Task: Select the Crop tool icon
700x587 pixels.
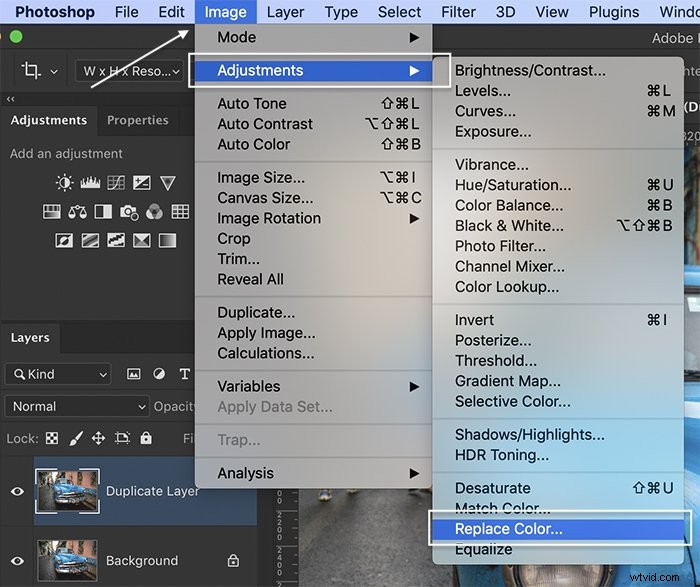Action: (31, 71)
